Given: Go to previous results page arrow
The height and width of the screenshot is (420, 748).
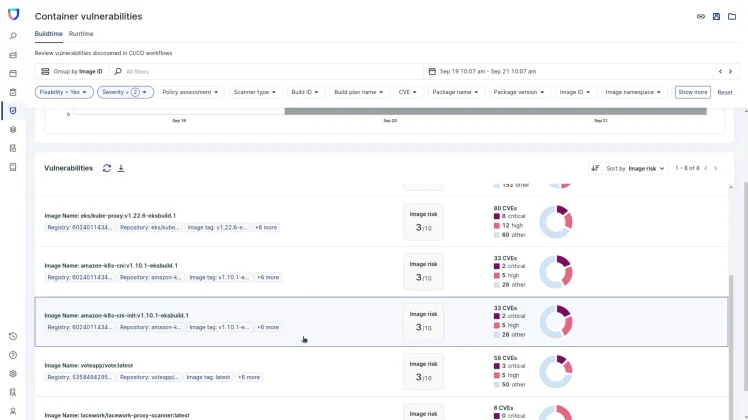Looking at the screenshot, I should pyautogui.click(x=706, y=168).
